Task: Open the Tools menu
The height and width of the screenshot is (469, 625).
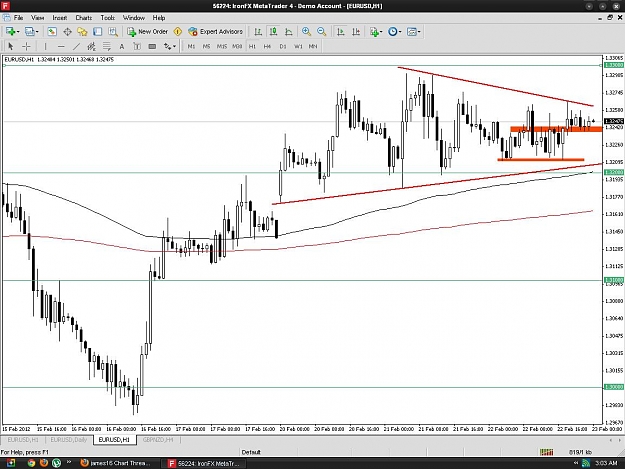Action: (107, 18)
